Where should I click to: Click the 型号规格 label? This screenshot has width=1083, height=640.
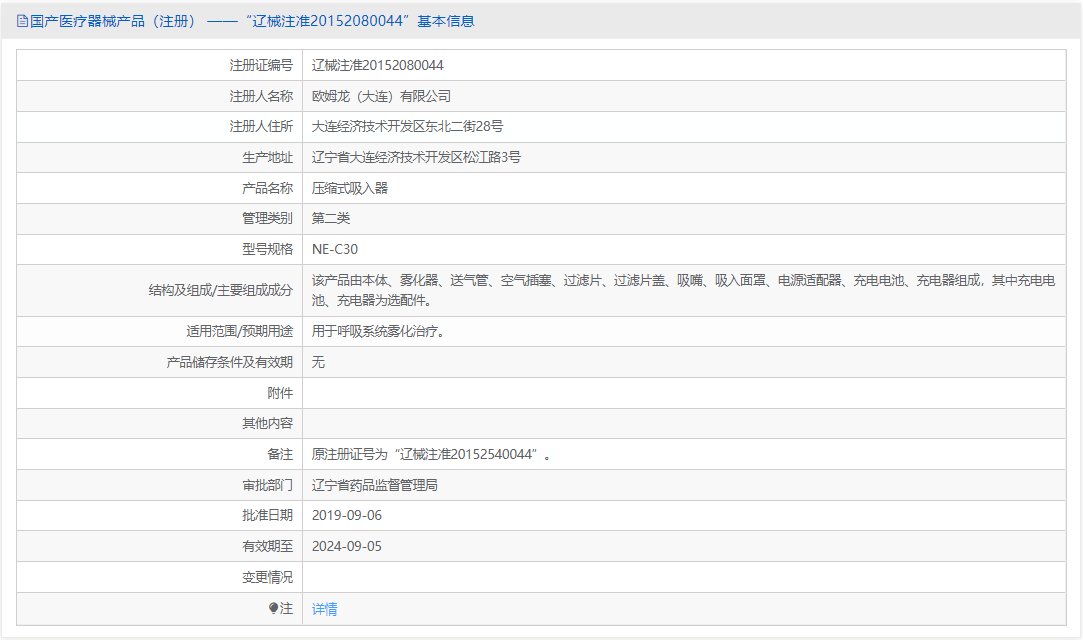267,249
